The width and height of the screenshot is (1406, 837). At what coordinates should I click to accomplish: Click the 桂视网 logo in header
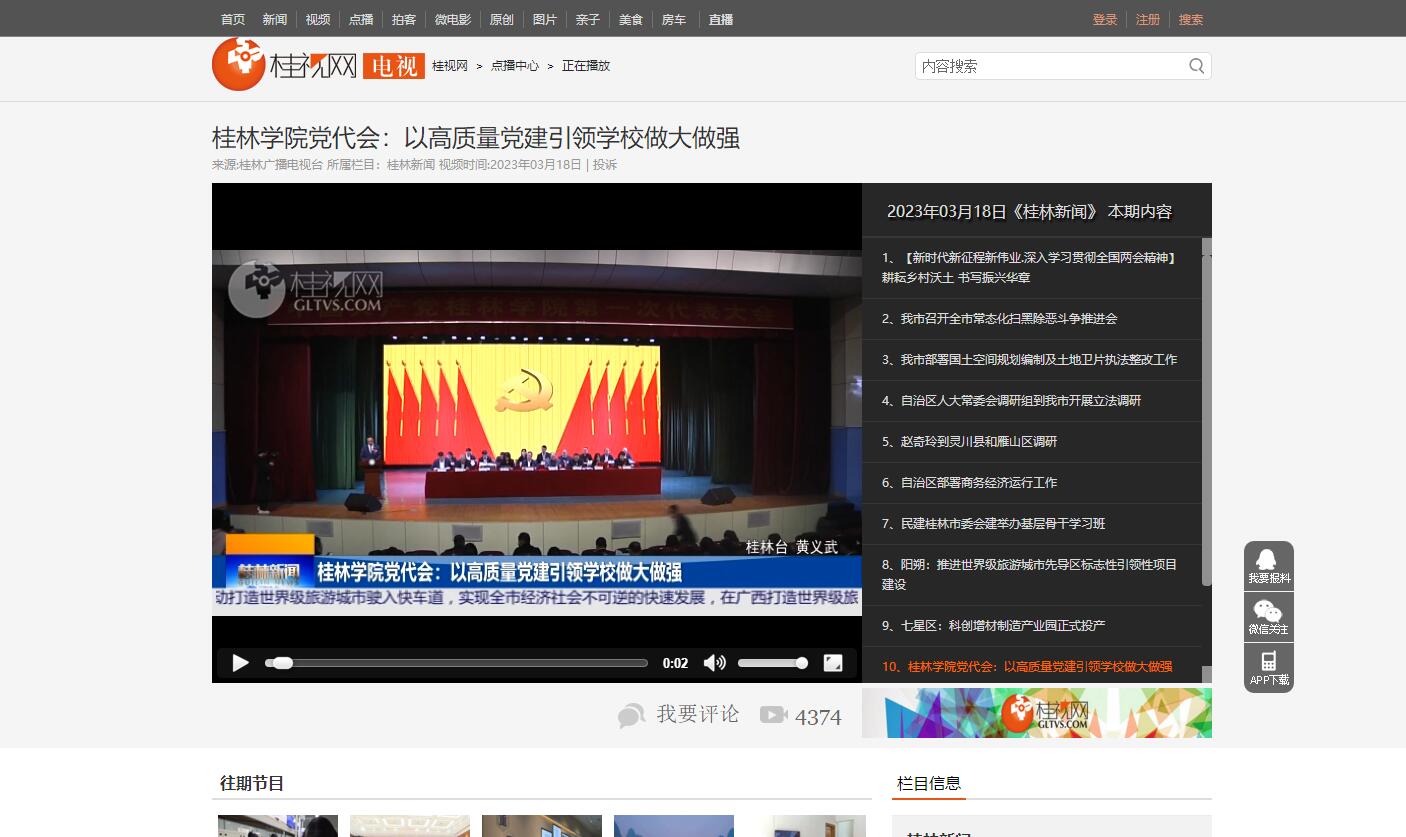285,65
